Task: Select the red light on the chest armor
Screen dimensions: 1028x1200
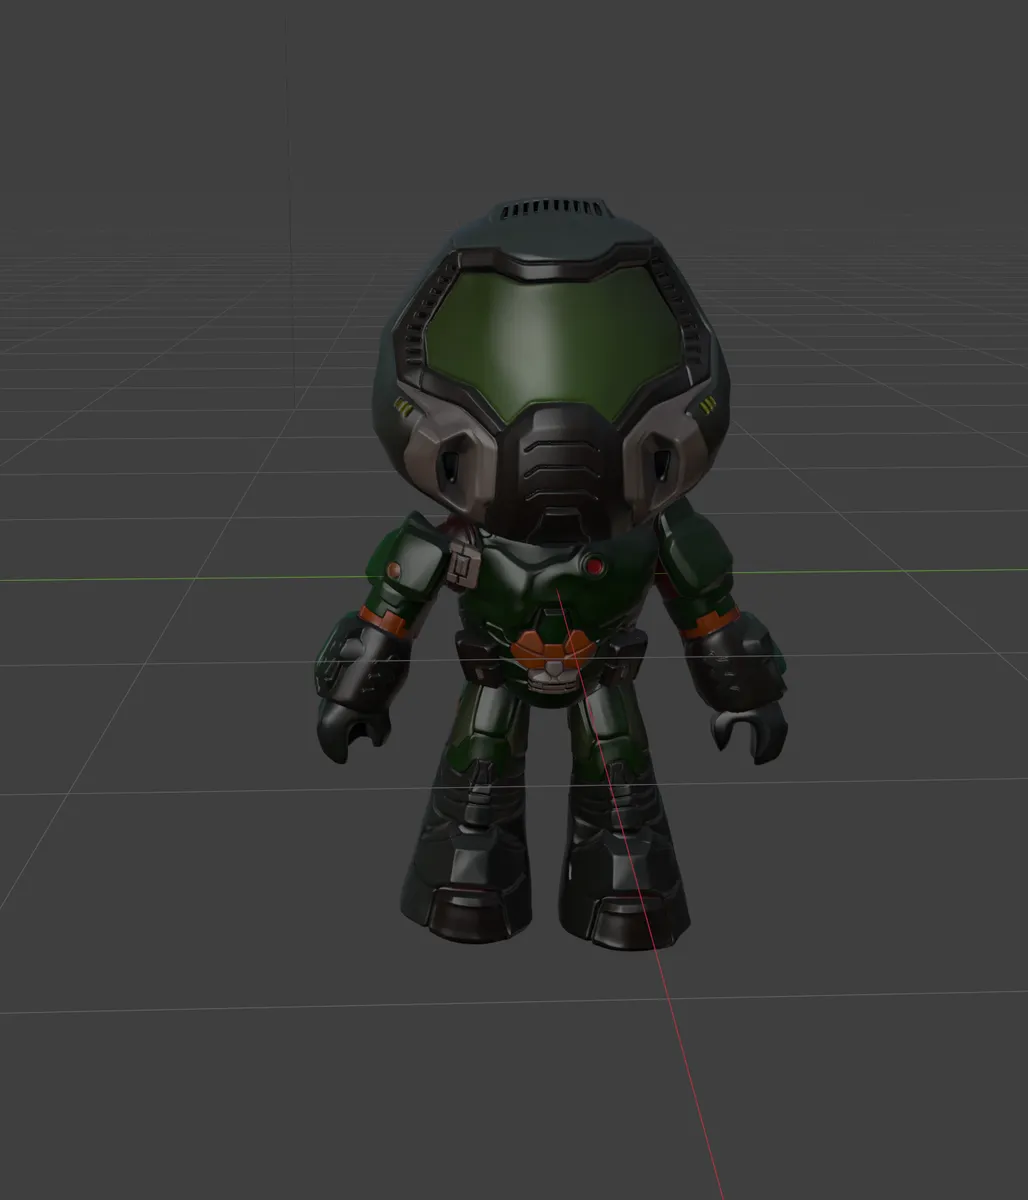Action: point(595,568)
